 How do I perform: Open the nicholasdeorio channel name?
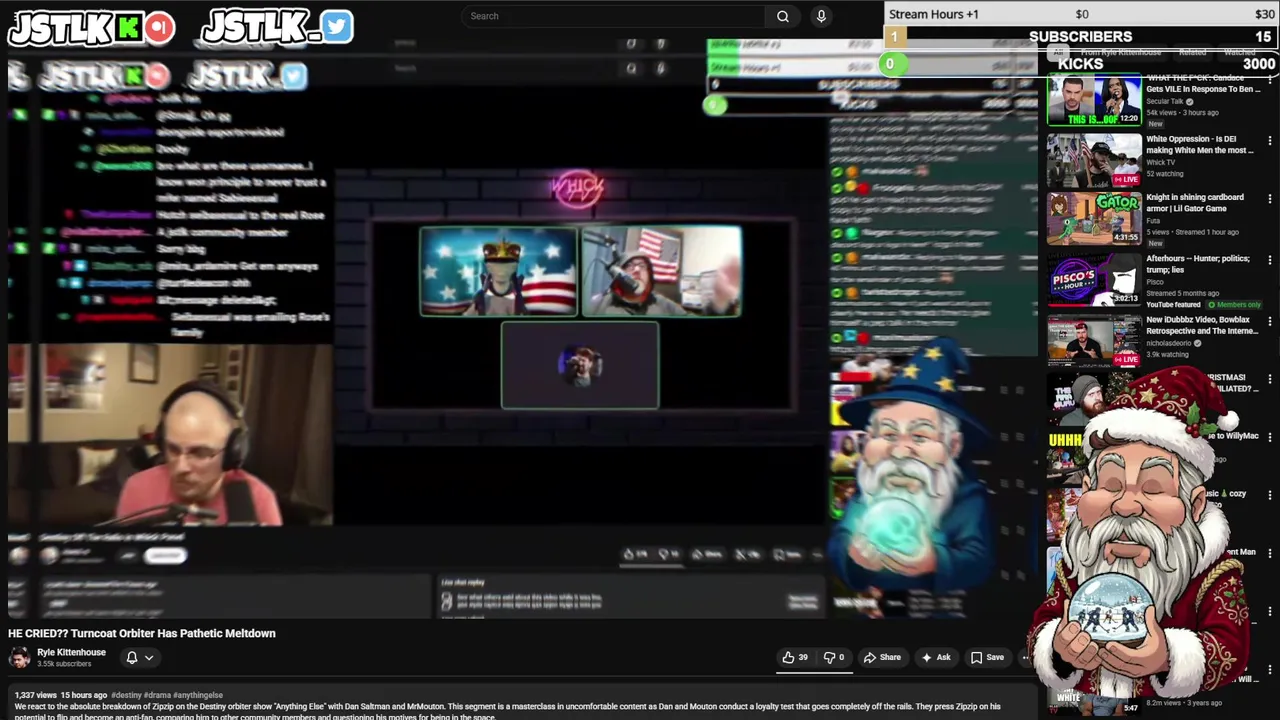pyautogui.click(x=1169, y=343)
